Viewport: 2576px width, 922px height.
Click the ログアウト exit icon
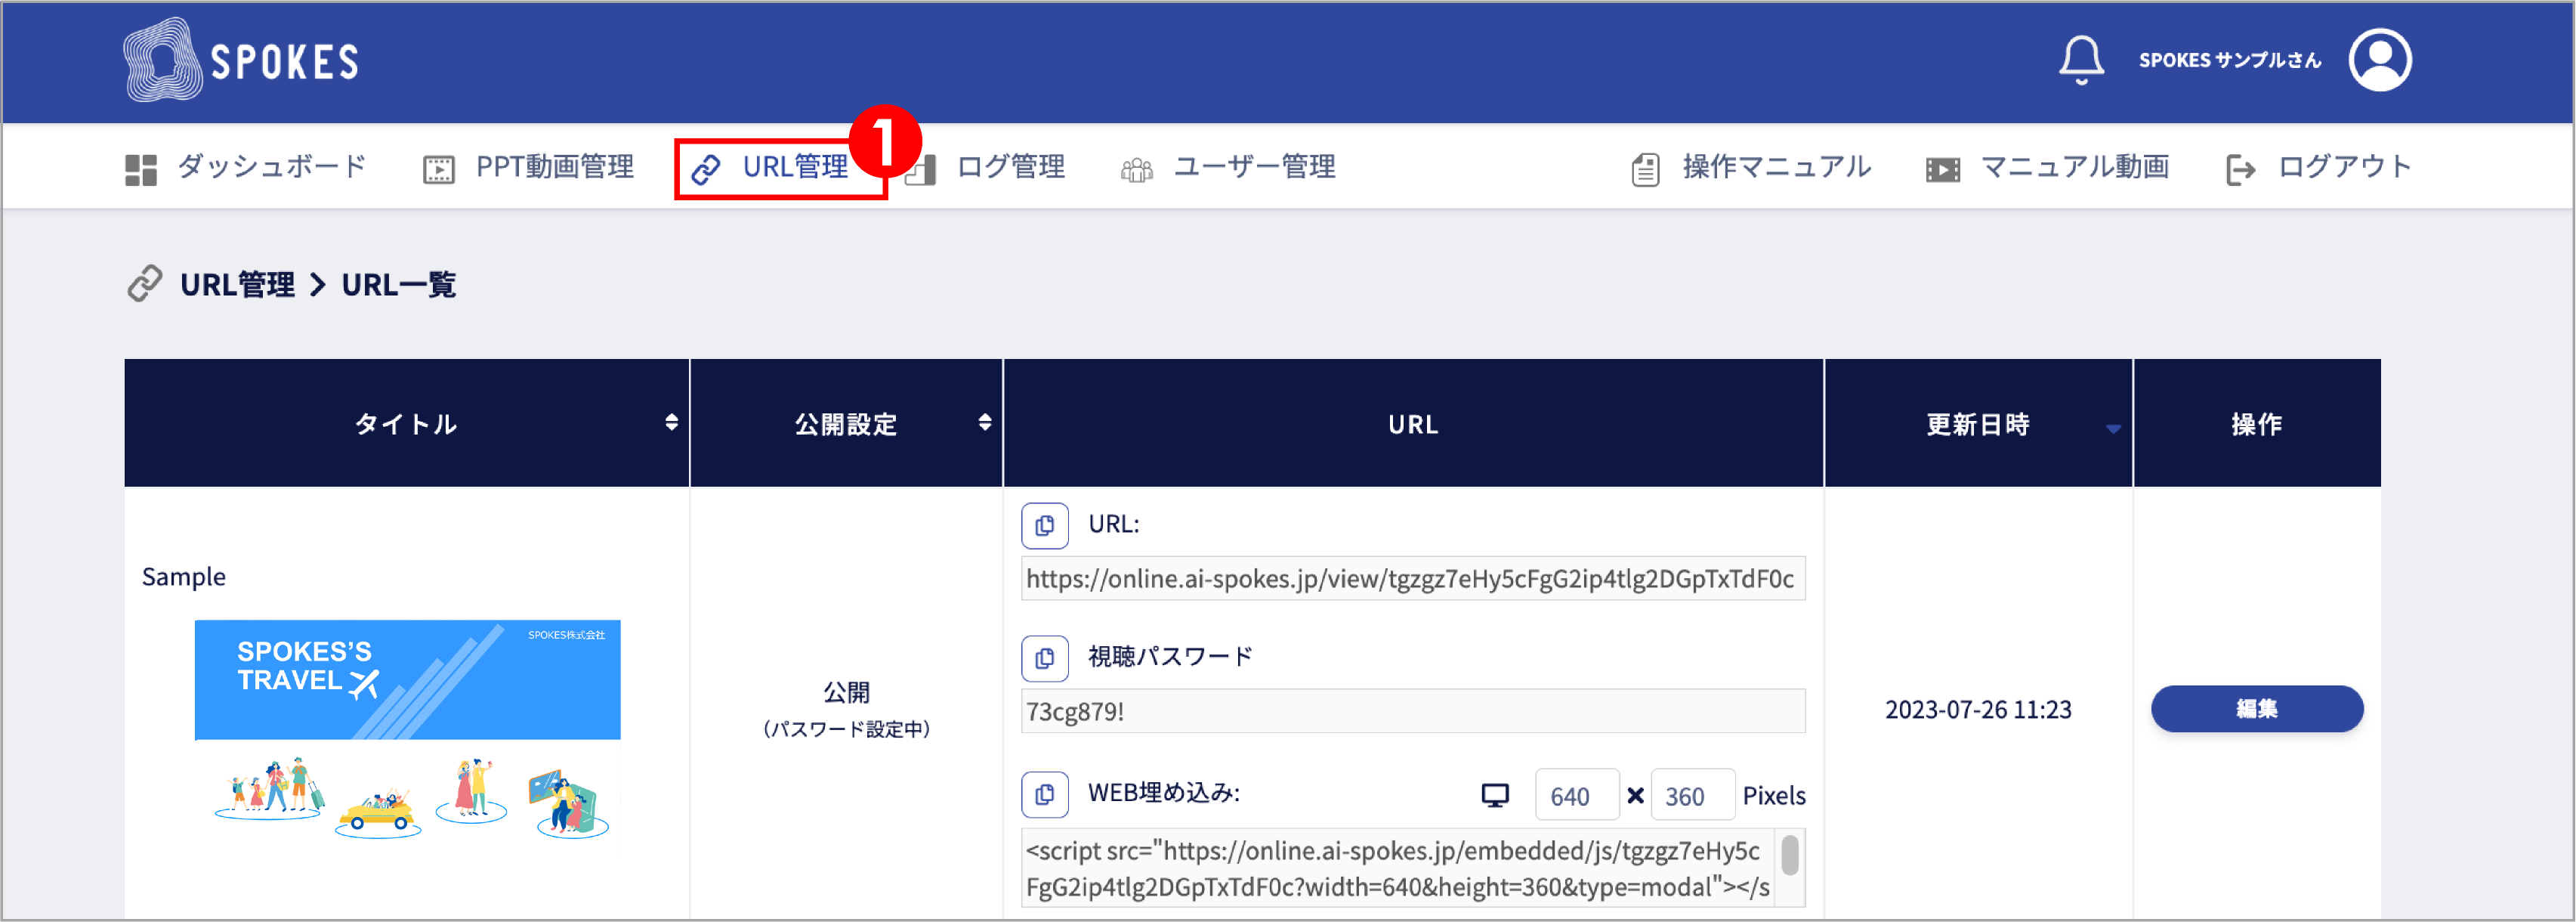tap(2240, 169)
